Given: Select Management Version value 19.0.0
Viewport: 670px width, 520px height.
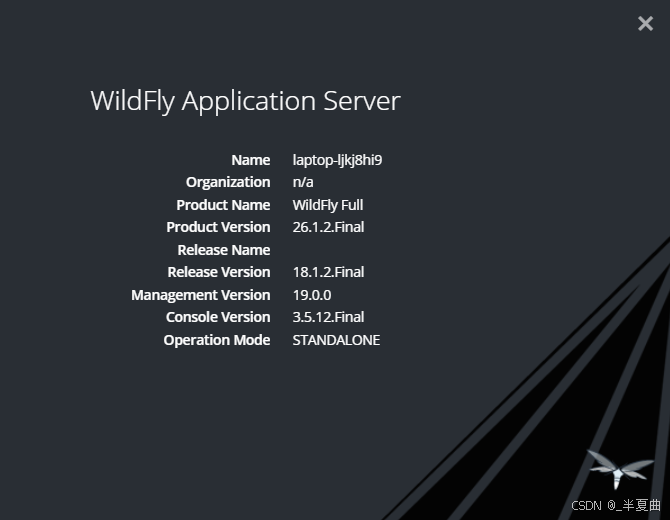Looking at the screenshot, I should point(312,295).
